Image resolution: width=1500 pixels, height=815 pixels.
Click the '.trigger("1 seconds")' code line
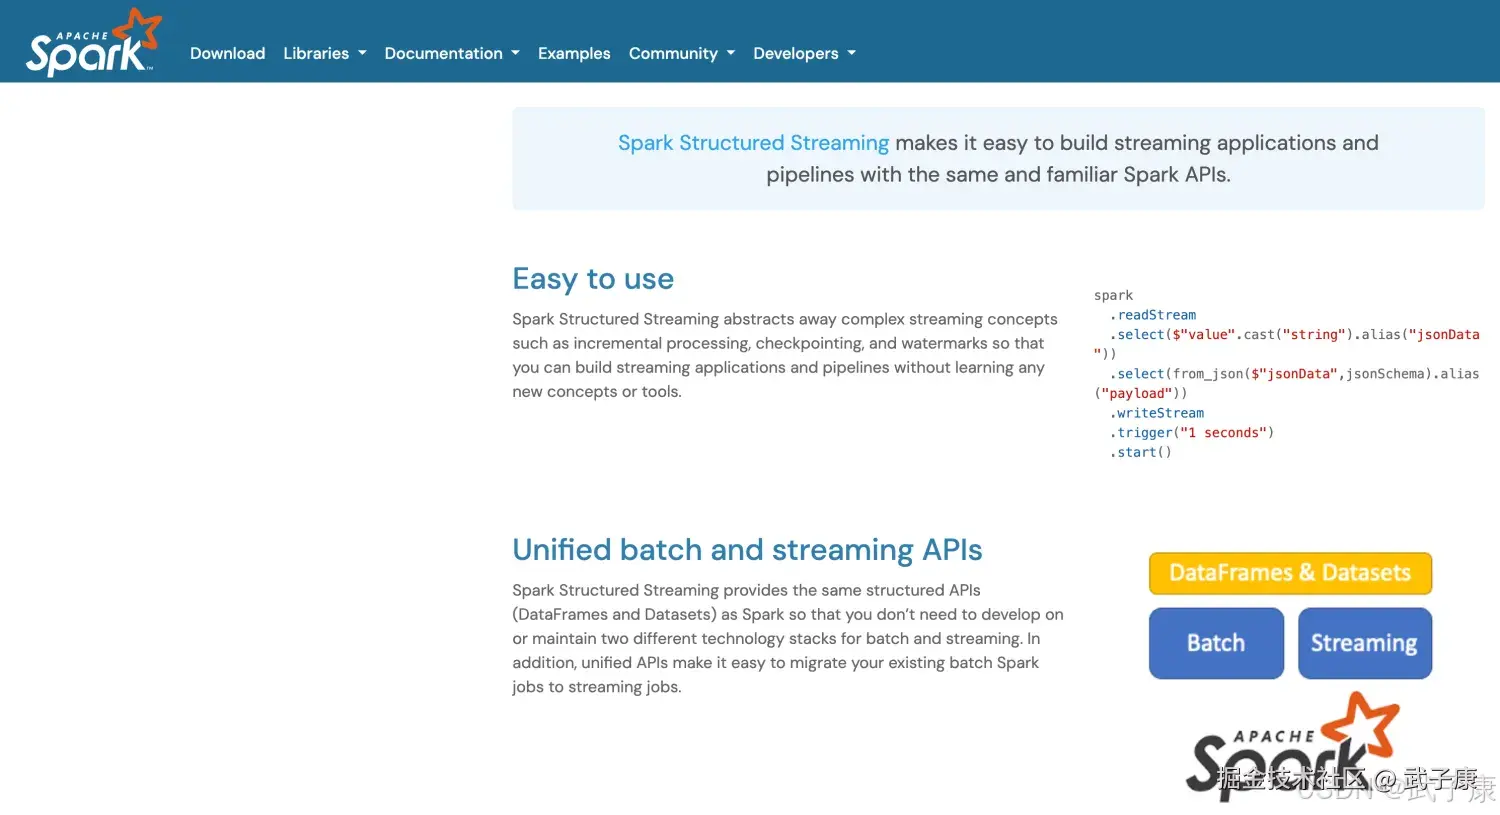click(x=1192, y=433)
